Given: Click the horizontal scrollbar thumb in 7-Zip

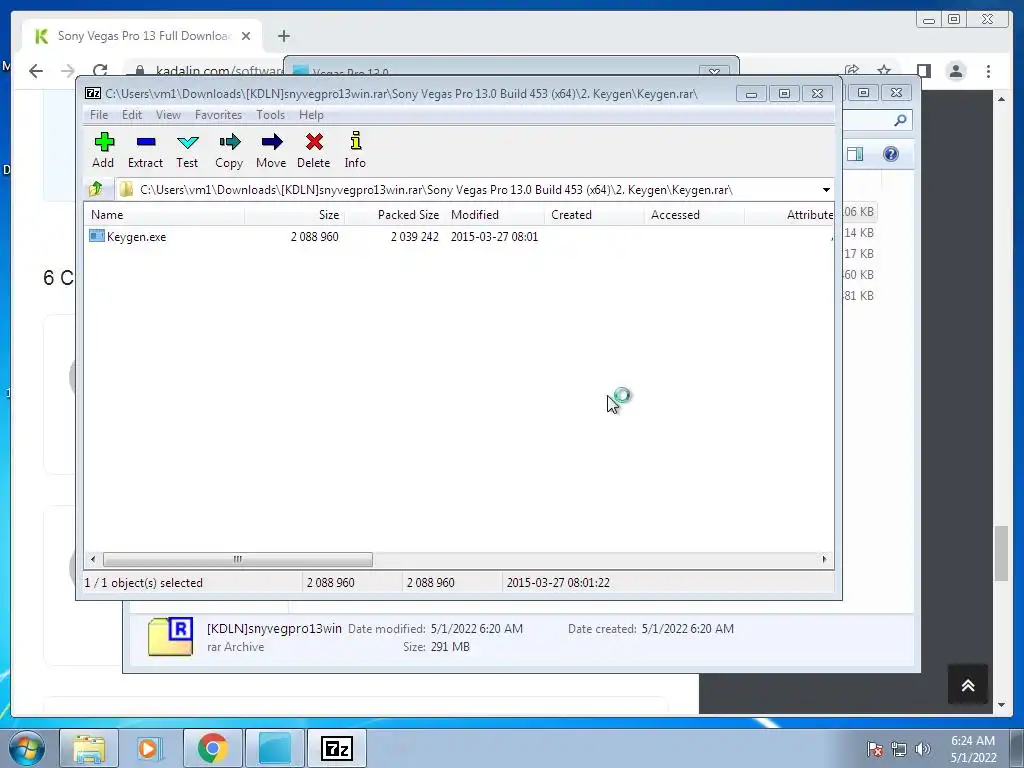Looking at the screenshot, I should [238, 560].
